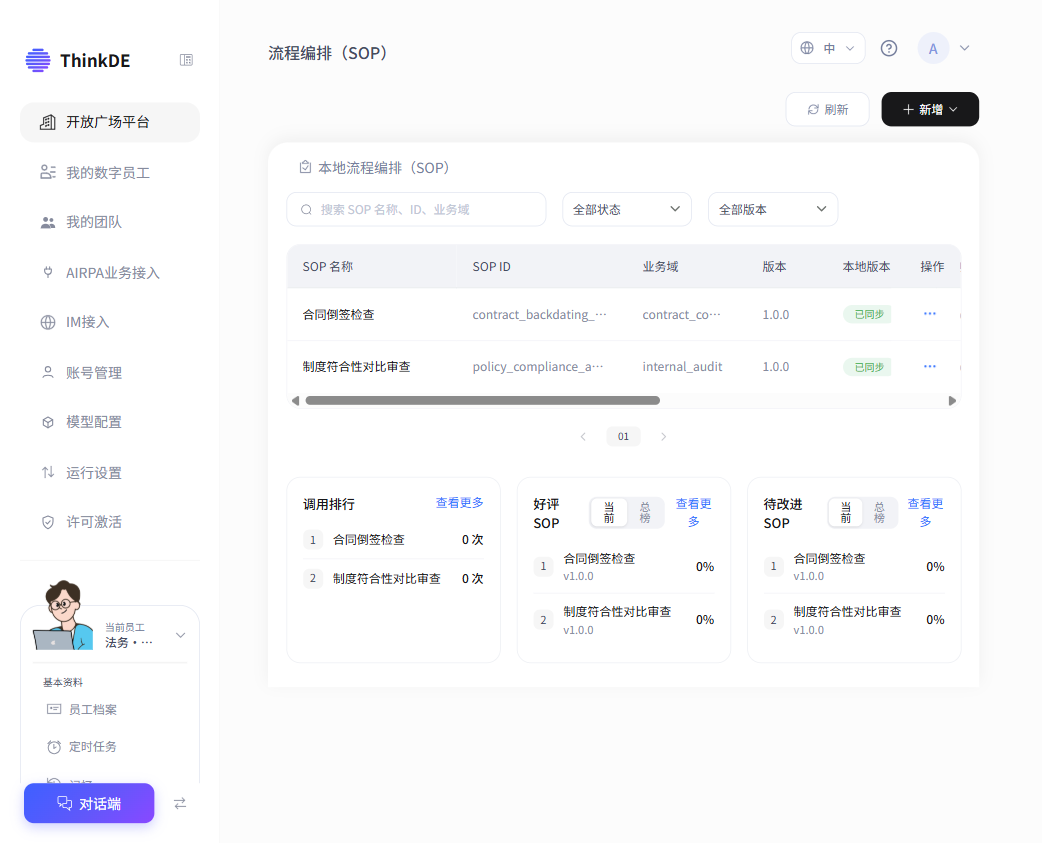Open more actions for 制度符合性对比审查 row

click(930, 366)
